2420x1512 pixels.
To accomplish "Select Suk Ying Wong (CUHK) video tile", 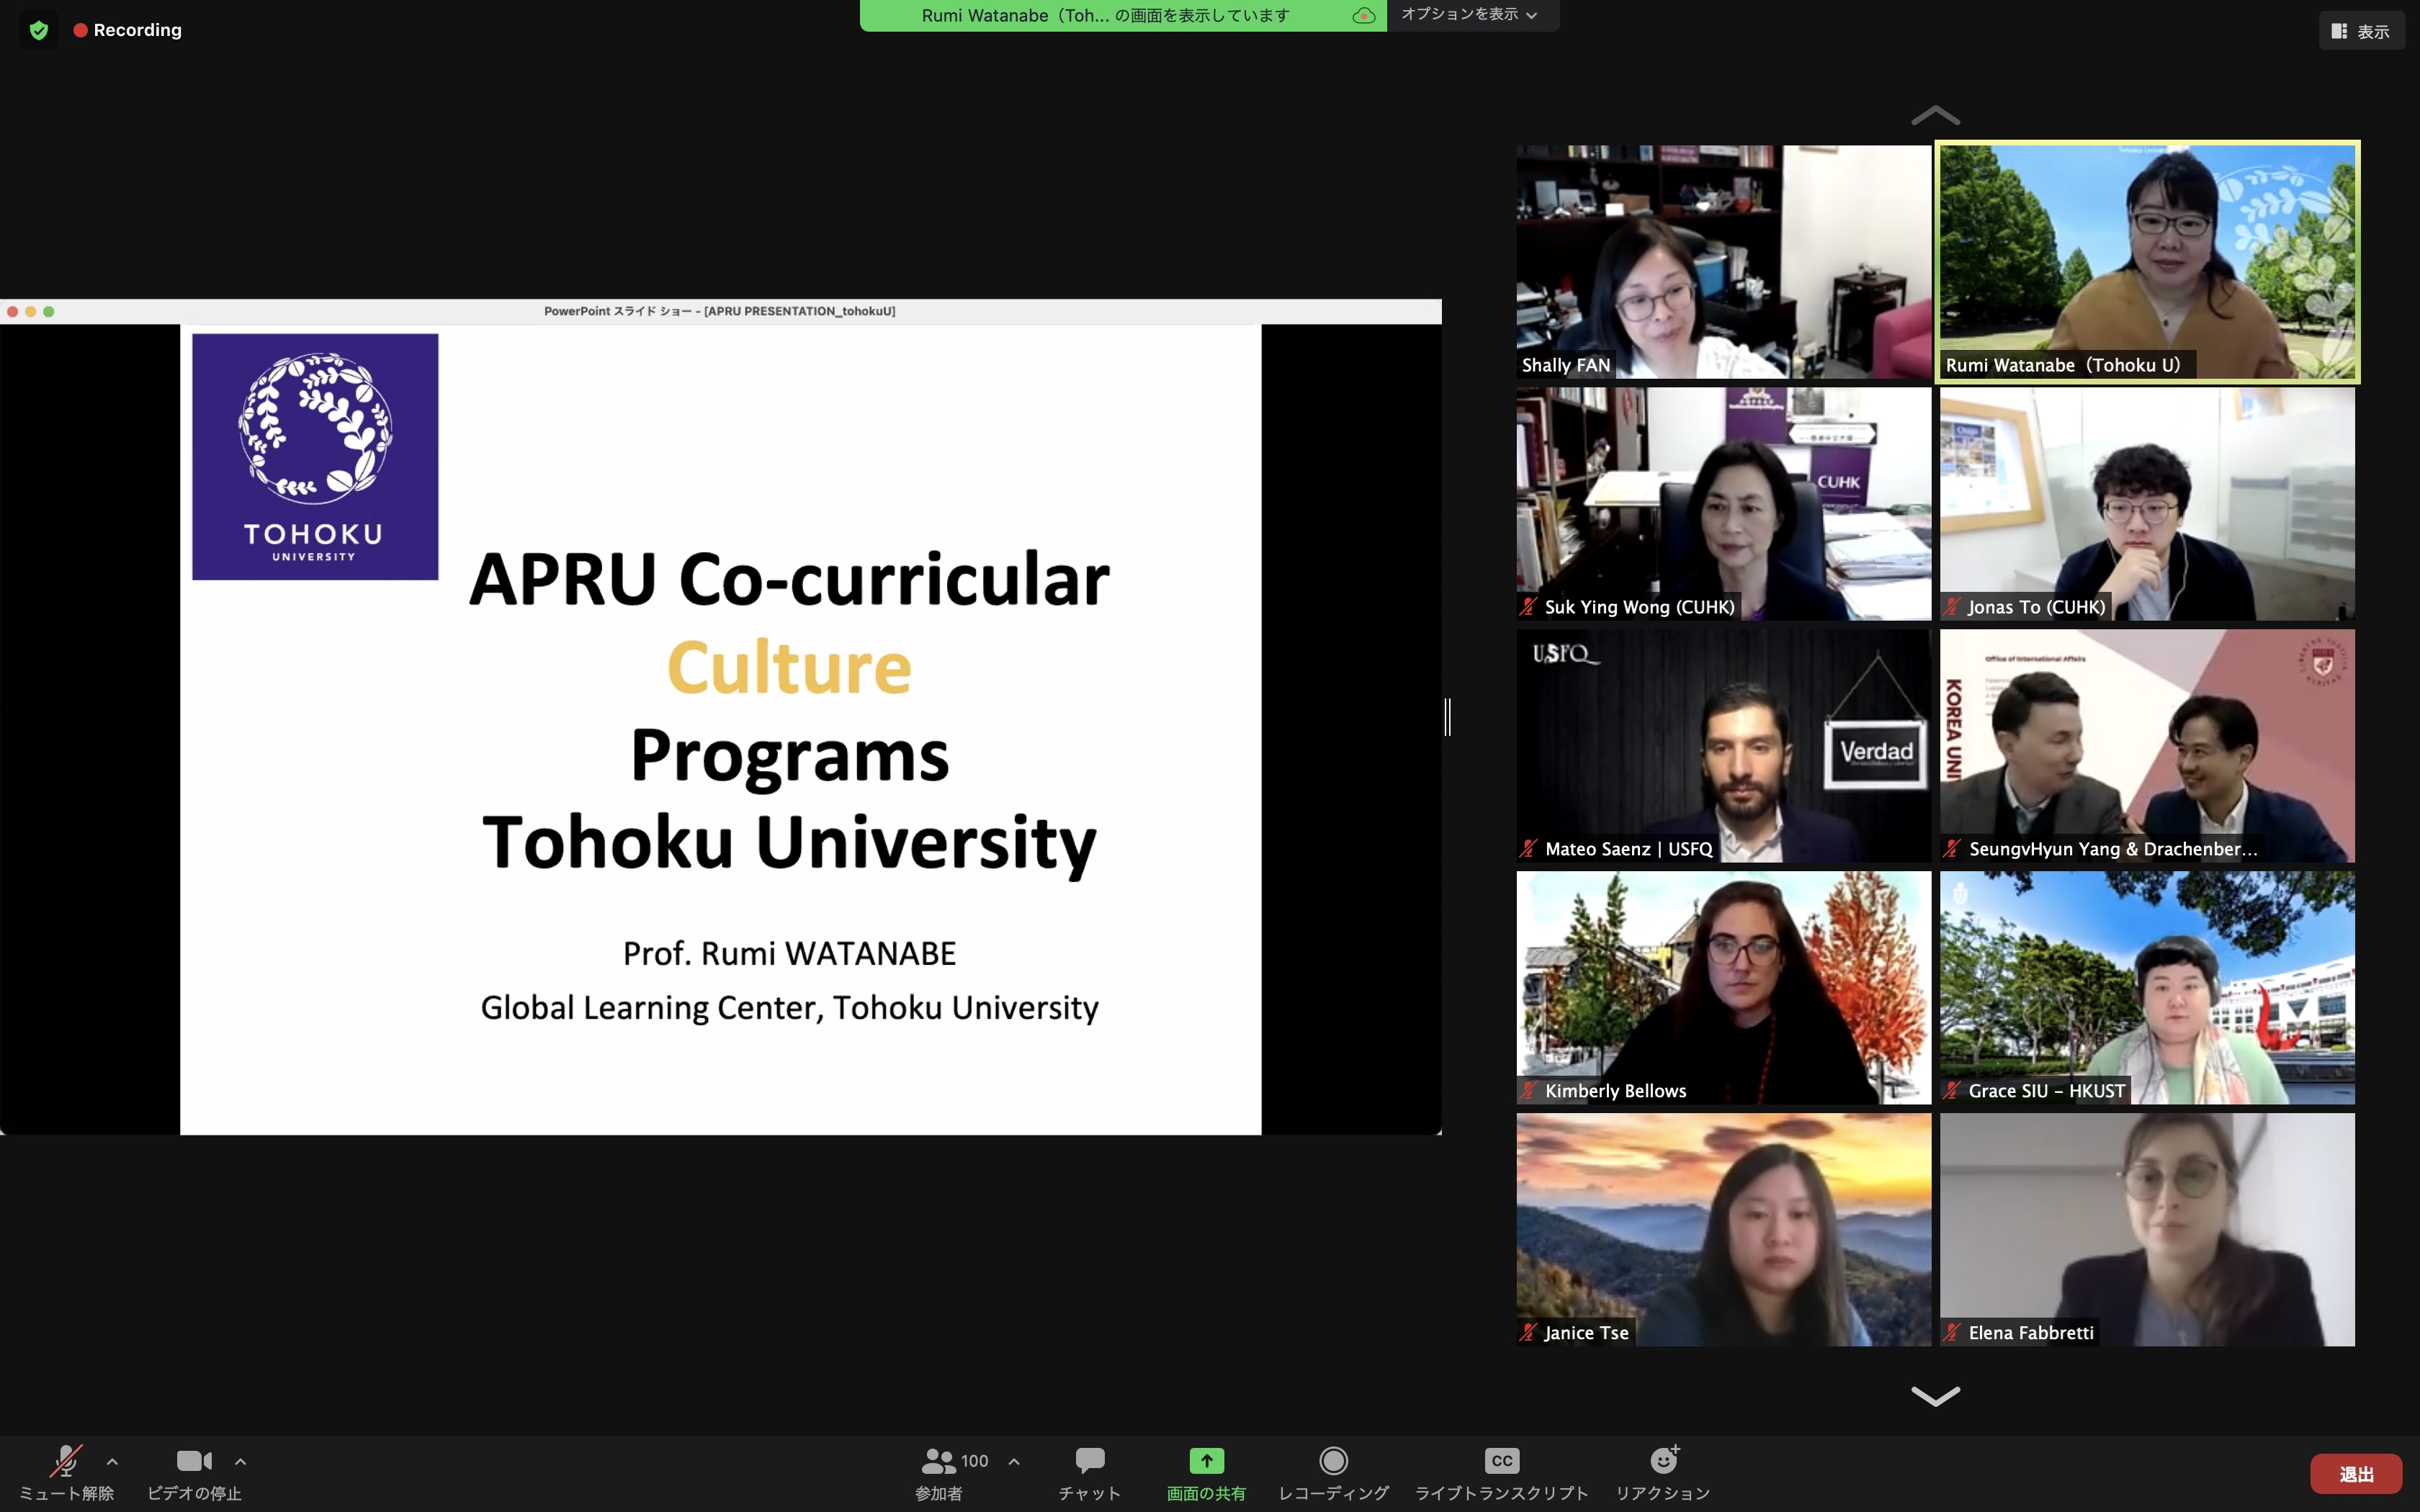I will click(x=1723, y=504).
